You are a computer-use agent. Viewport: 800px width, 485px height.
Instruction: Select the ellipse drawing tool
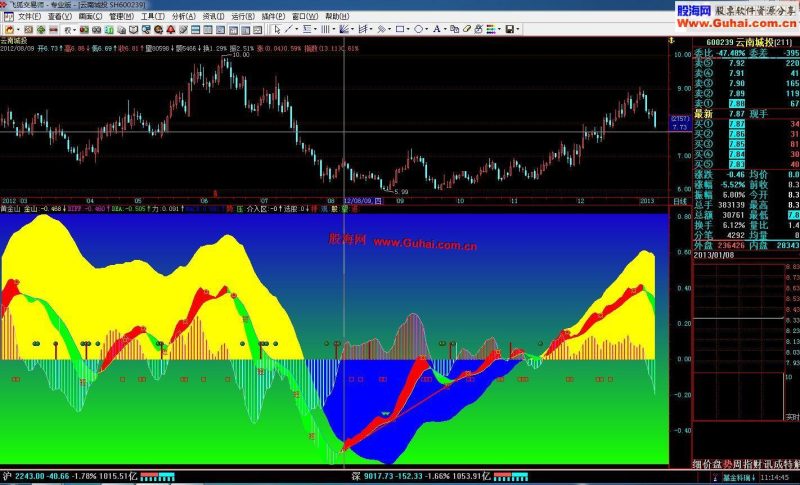[x=418, y=30]
